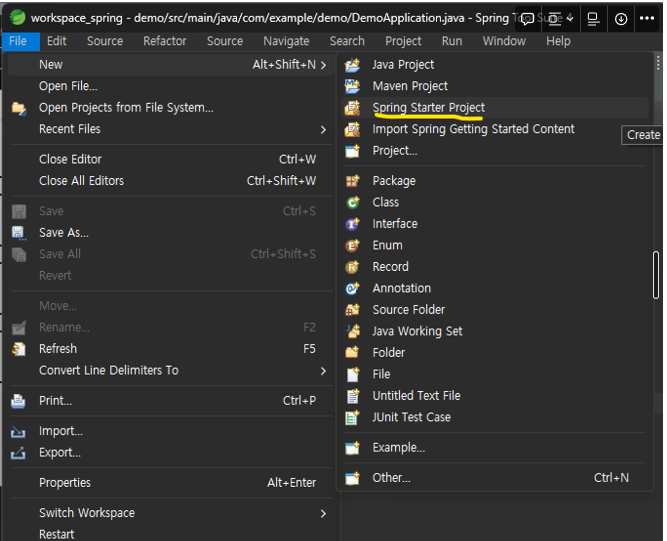Viewport: 667px width, 541px height.
Task: Click the Project... wizard icon
Action: (x=352, y=151)
